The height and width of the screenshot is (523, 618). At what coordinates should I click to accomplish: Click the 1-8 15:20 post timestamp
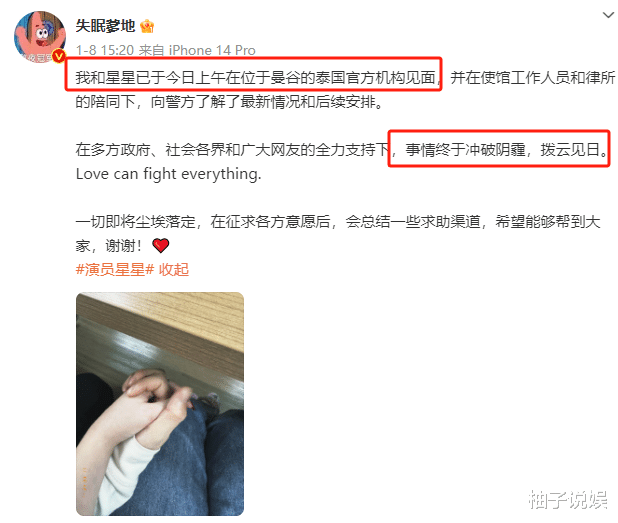pos(105,50)
